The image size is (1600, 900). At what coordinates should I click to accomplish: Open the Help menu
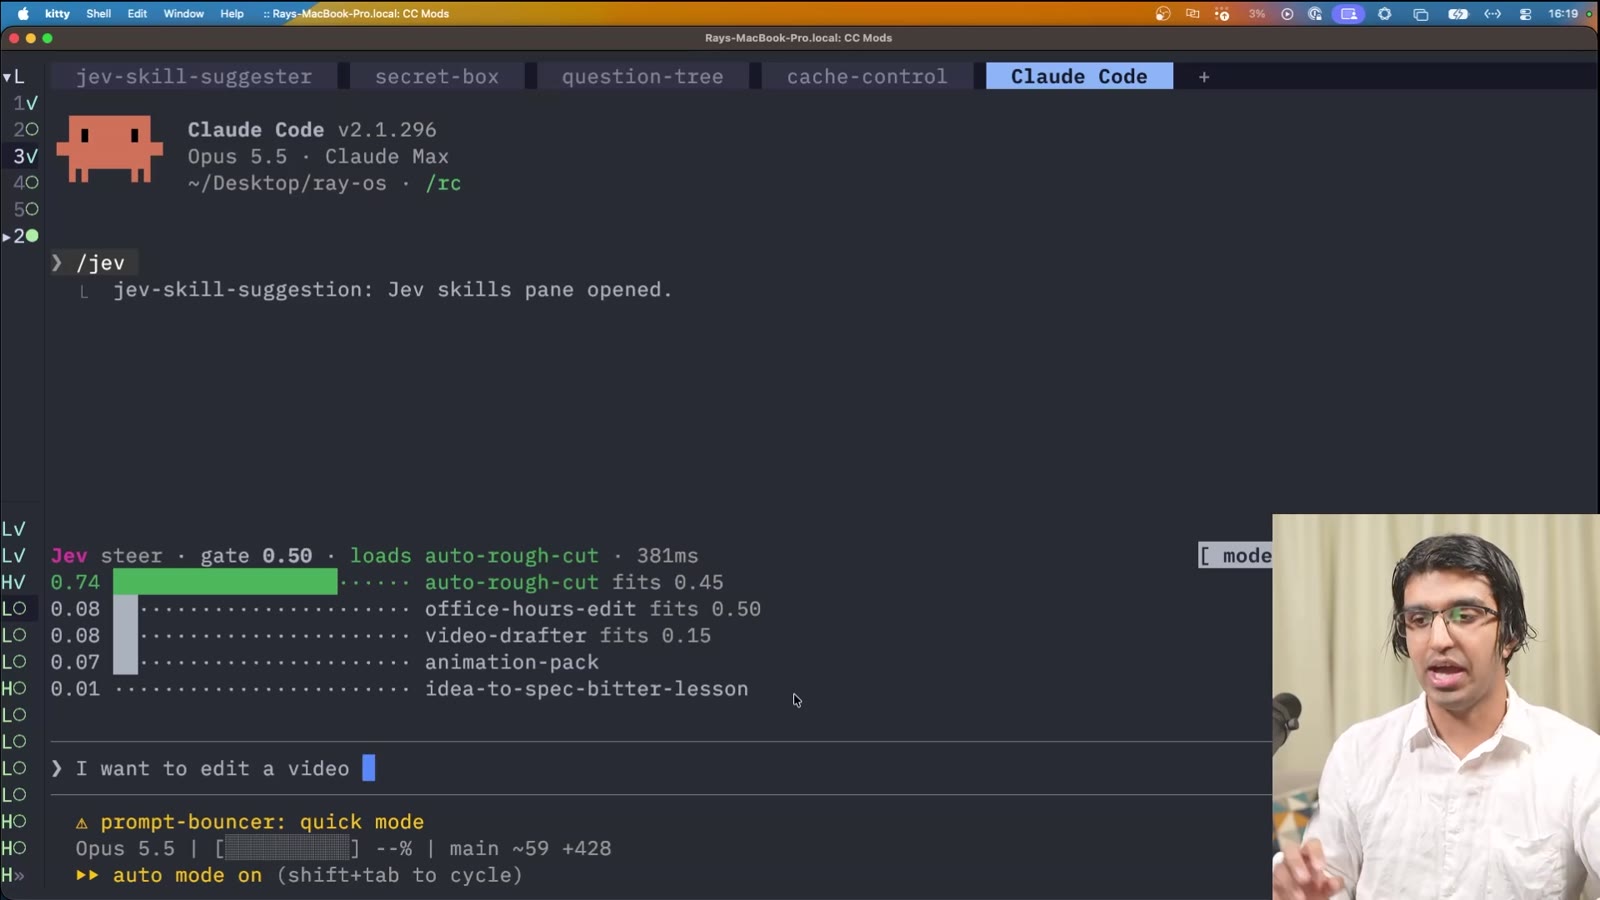(232, 14)
